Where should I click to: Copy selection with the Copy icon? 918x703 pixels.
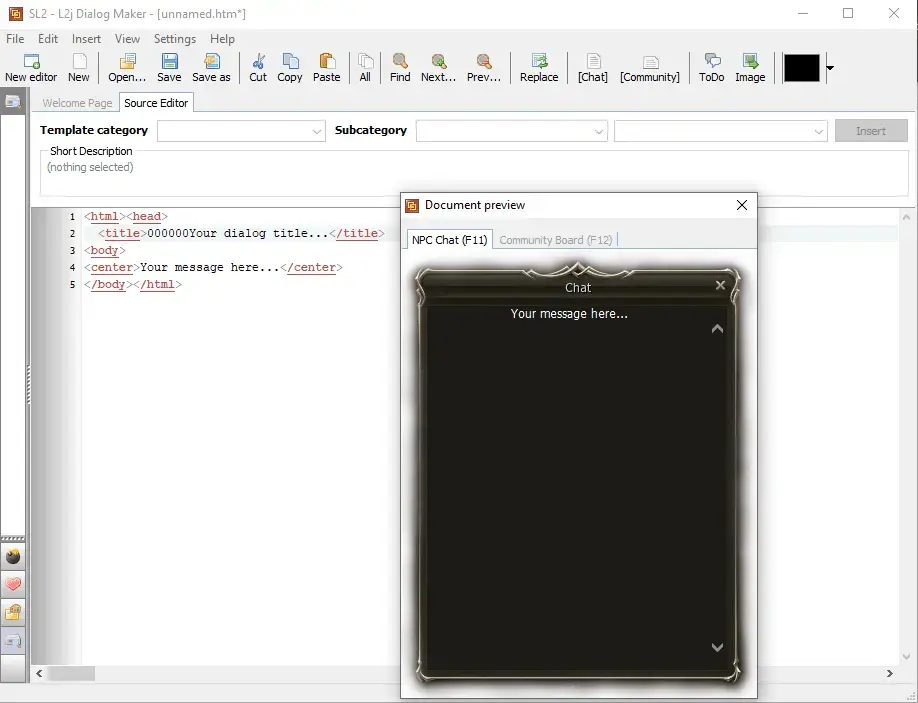pos(290,68)
